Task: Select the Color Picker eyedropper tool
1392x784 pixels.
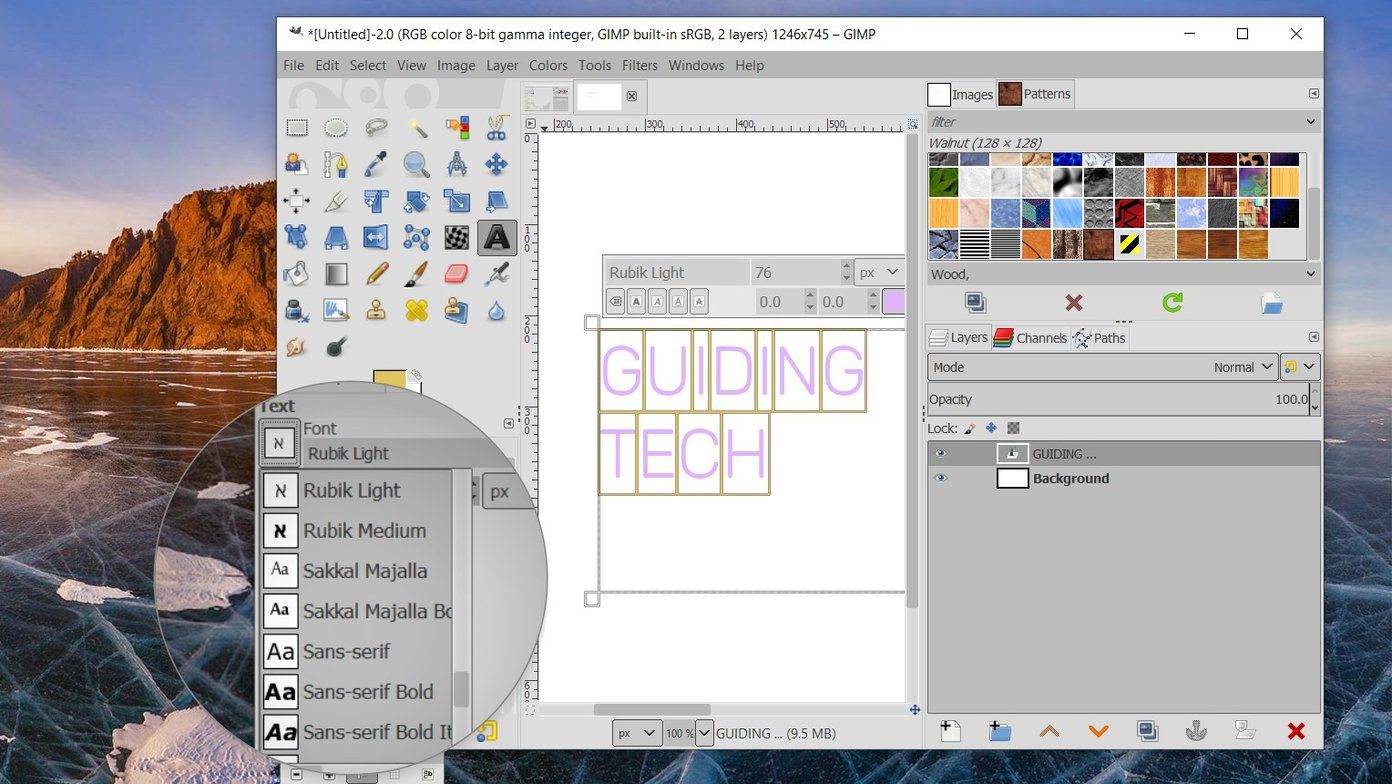Action: pyautogui.click(x=377, y=164)
